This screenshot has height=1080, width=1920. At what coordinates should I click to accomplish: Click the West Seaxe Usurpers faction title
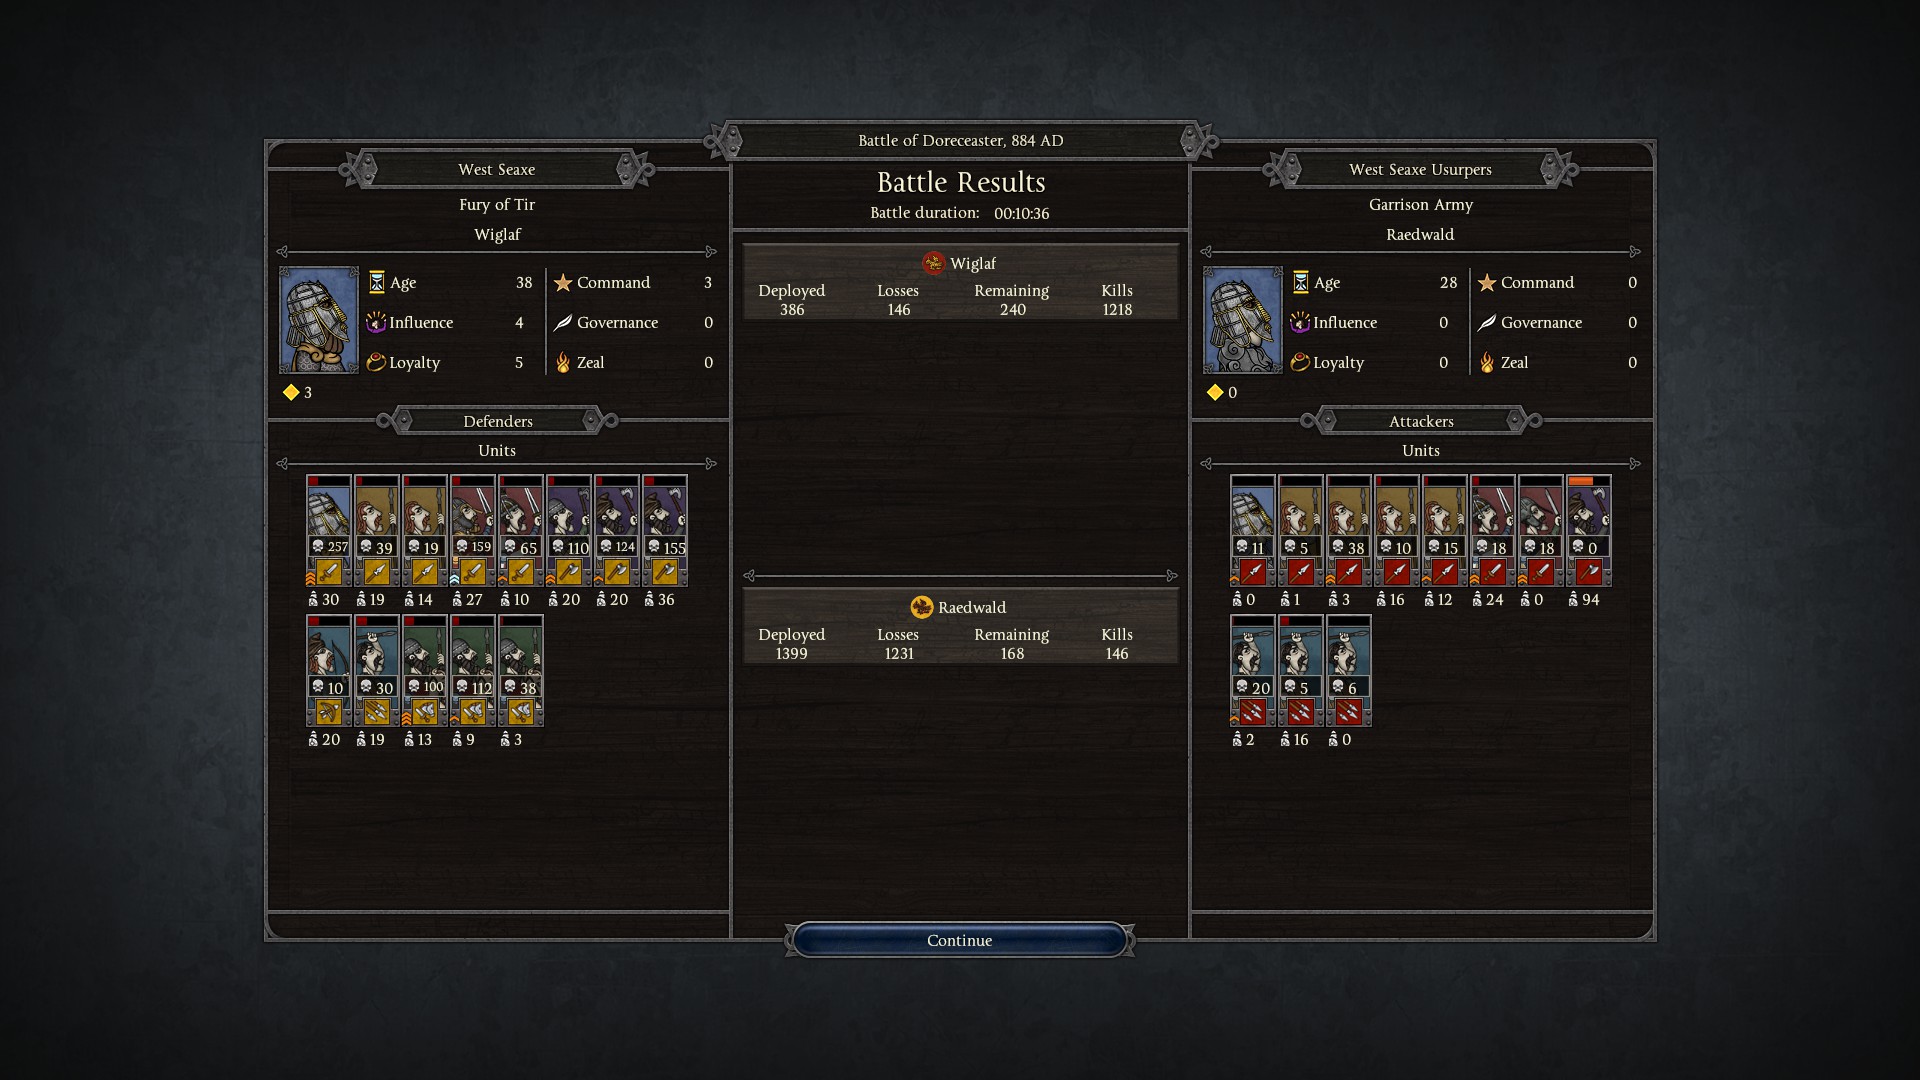point(1420,169)
